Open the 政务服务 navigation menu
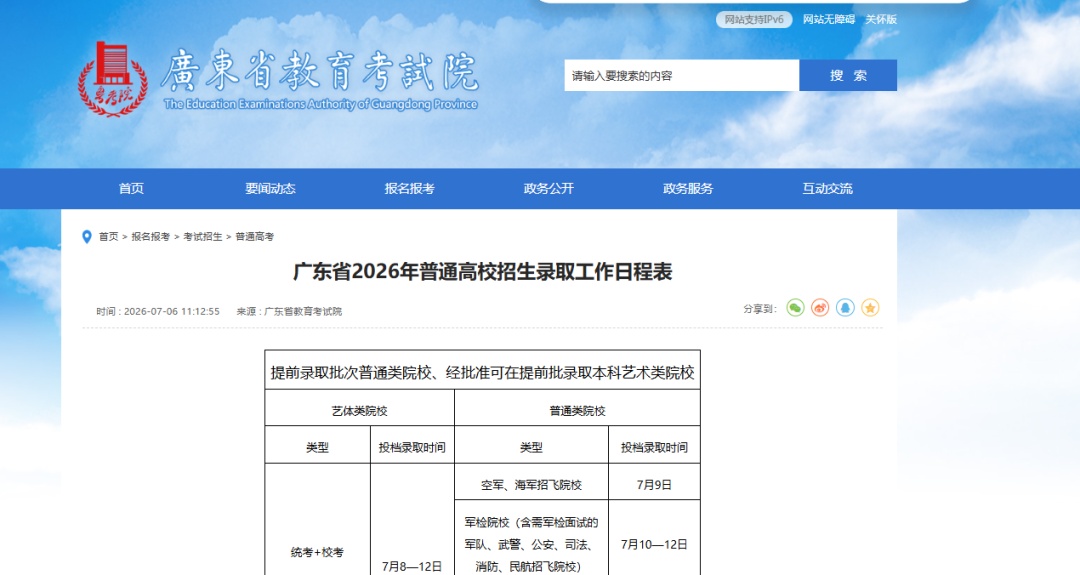The height and width of the screenshot is (575, 1080). (687, 188)
